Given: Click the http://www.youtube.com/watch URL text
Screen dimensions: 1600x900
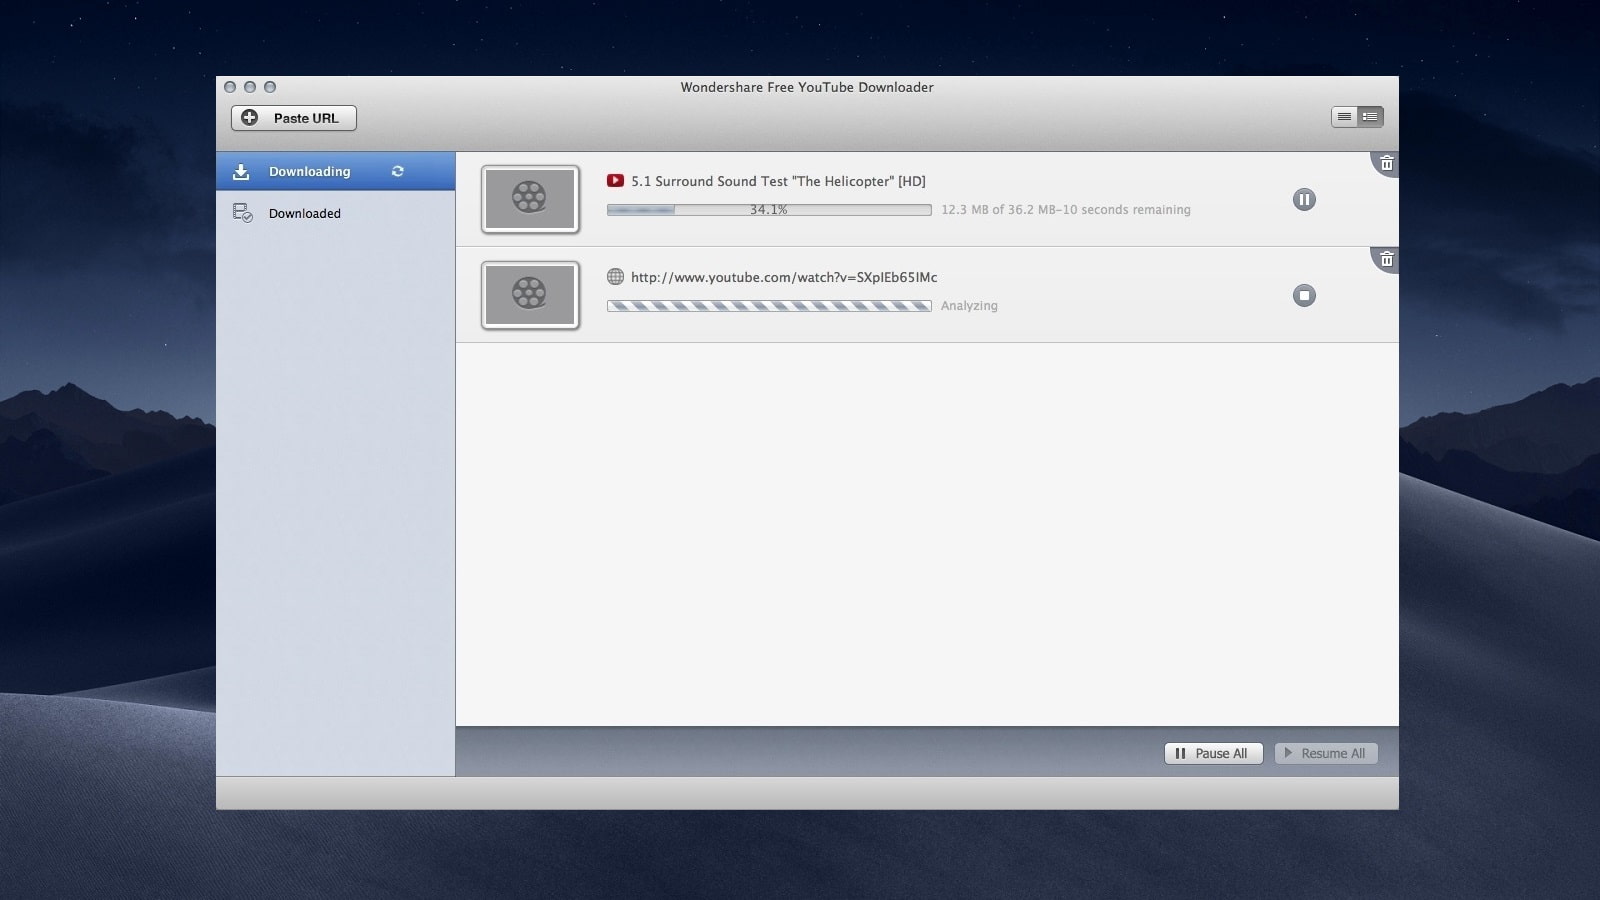Looking at the screenshot, I should coord(784,277).
